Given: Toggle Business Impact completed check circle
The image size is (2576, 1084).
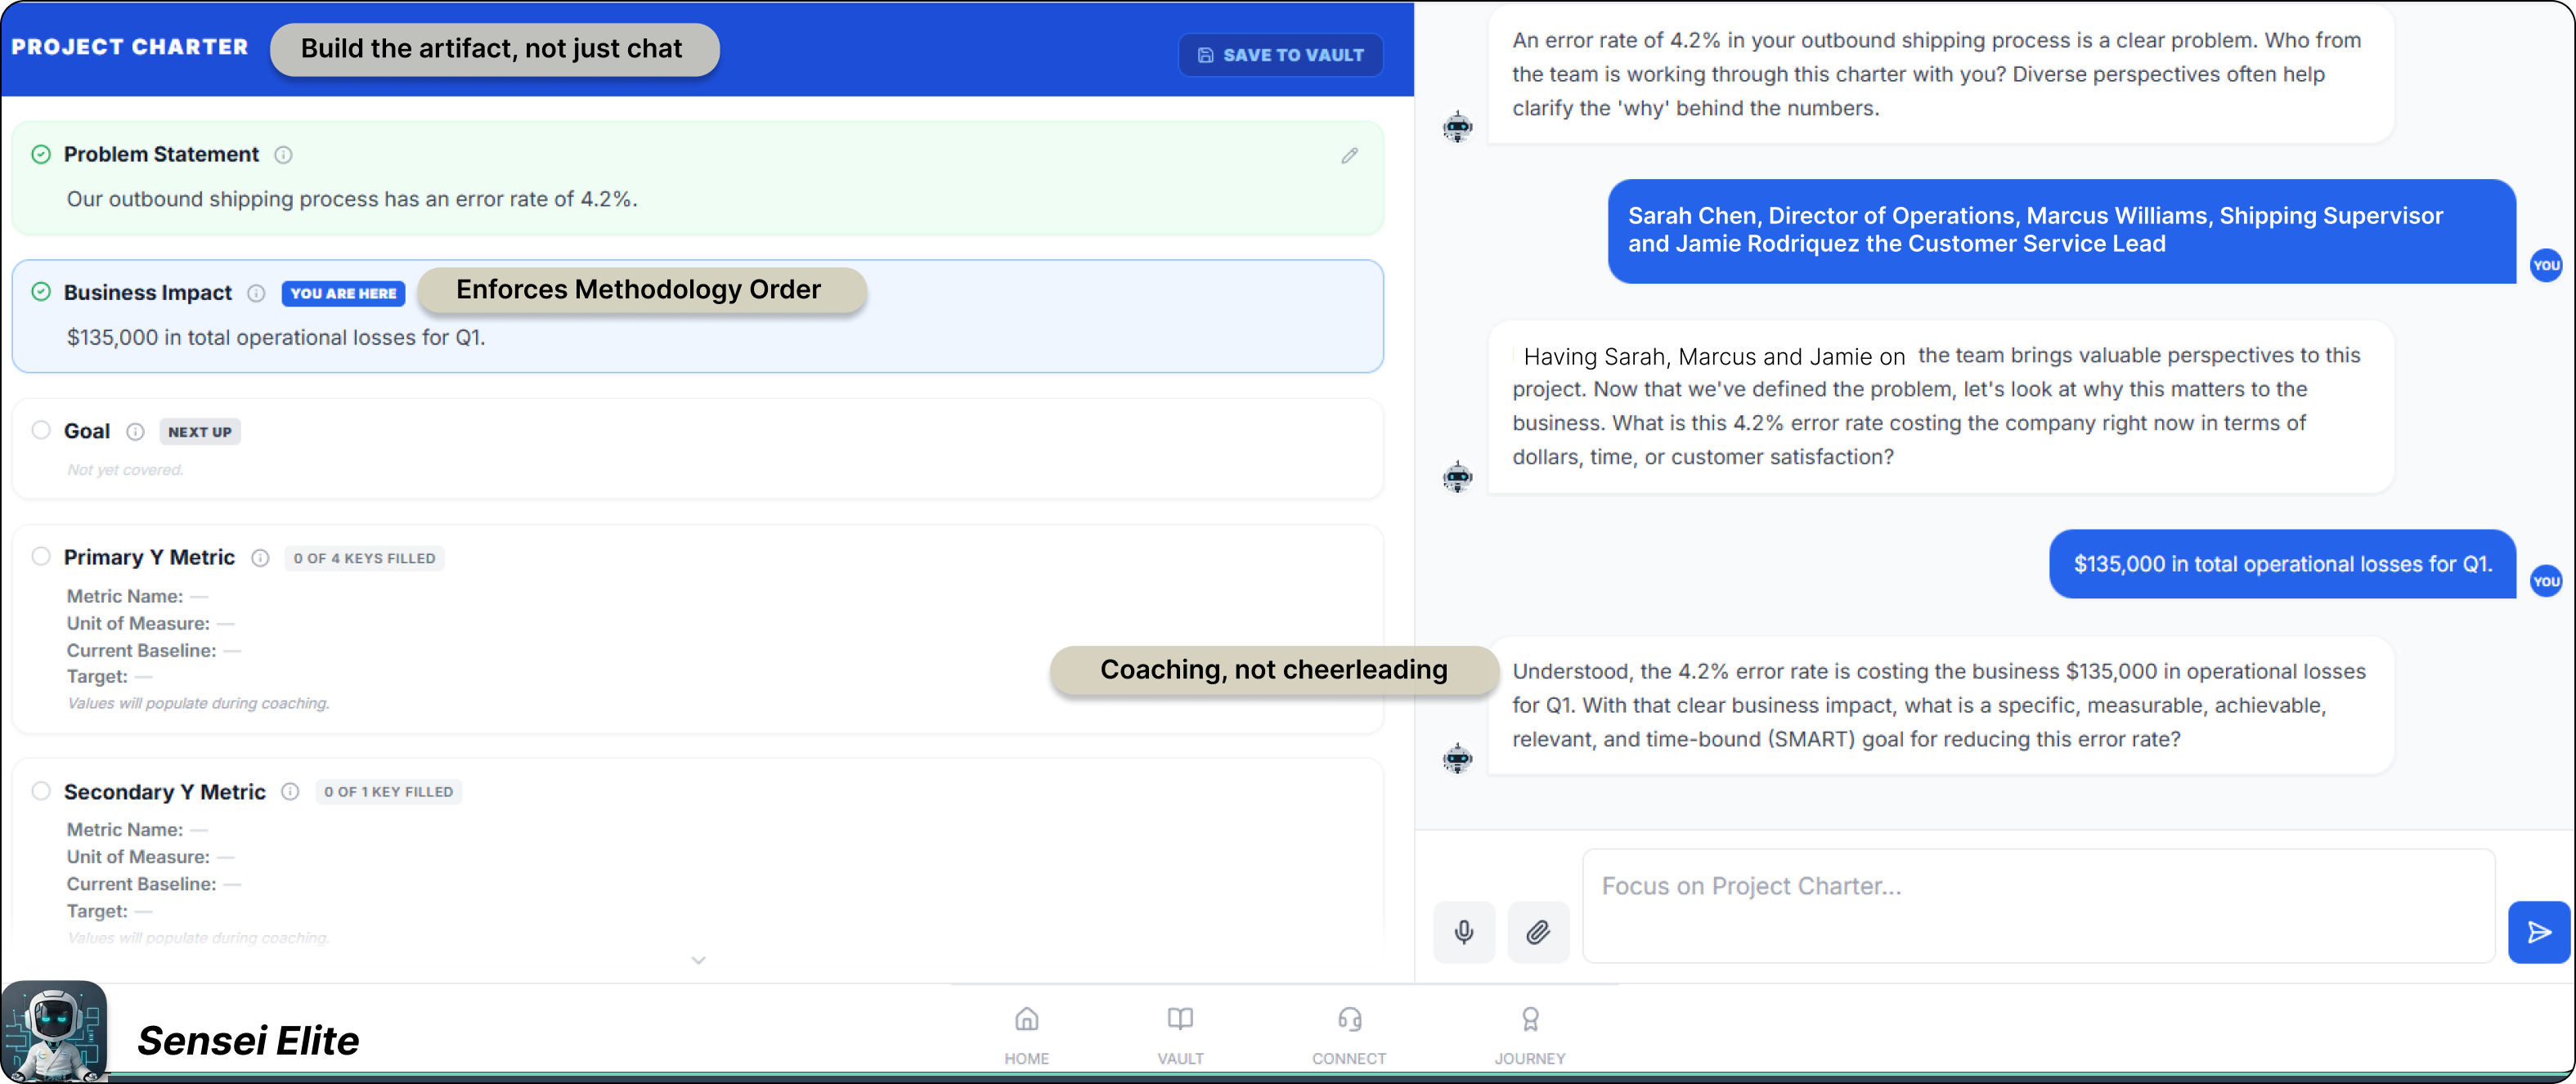Looking at the screenshot, I should point(41,292).
